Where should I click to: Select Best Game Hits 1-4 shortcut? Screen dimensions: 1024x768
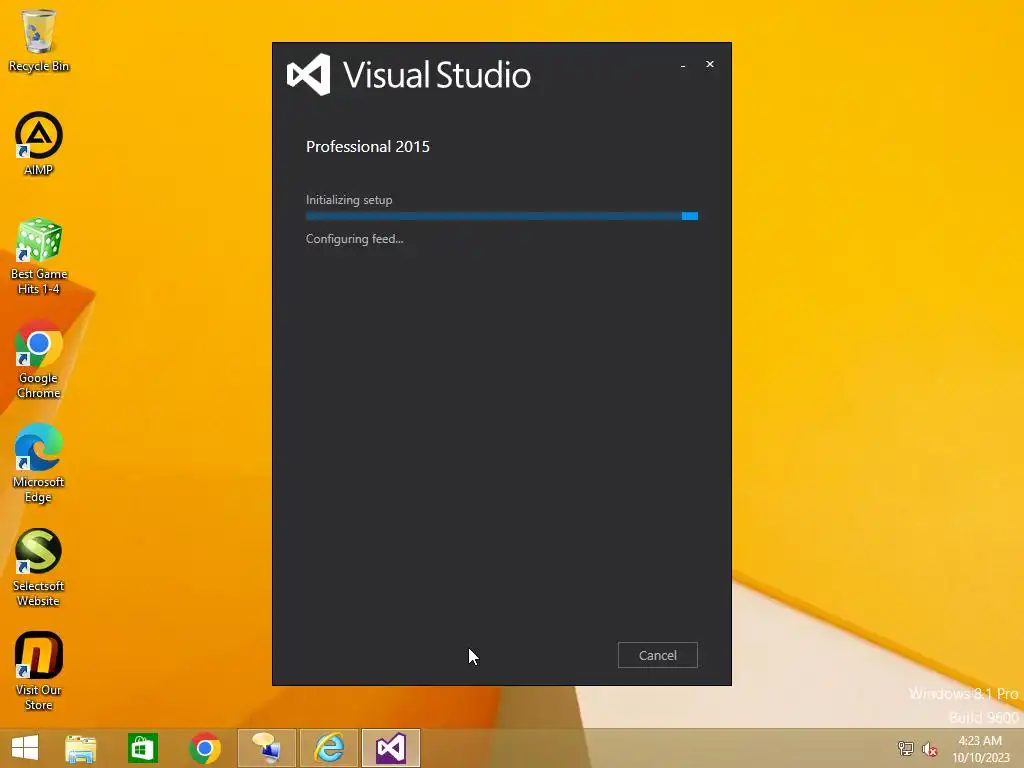coord(39,256)
